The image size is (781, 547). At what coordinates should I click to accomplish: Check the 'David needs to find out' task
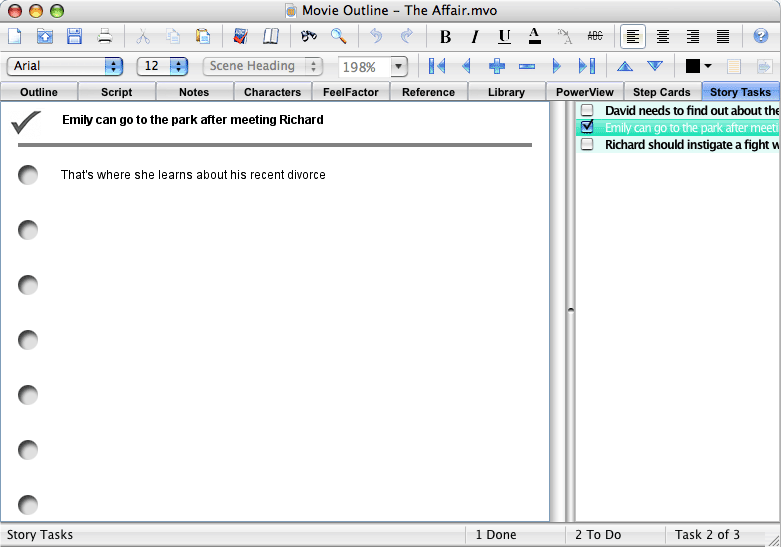pos(587,110)
